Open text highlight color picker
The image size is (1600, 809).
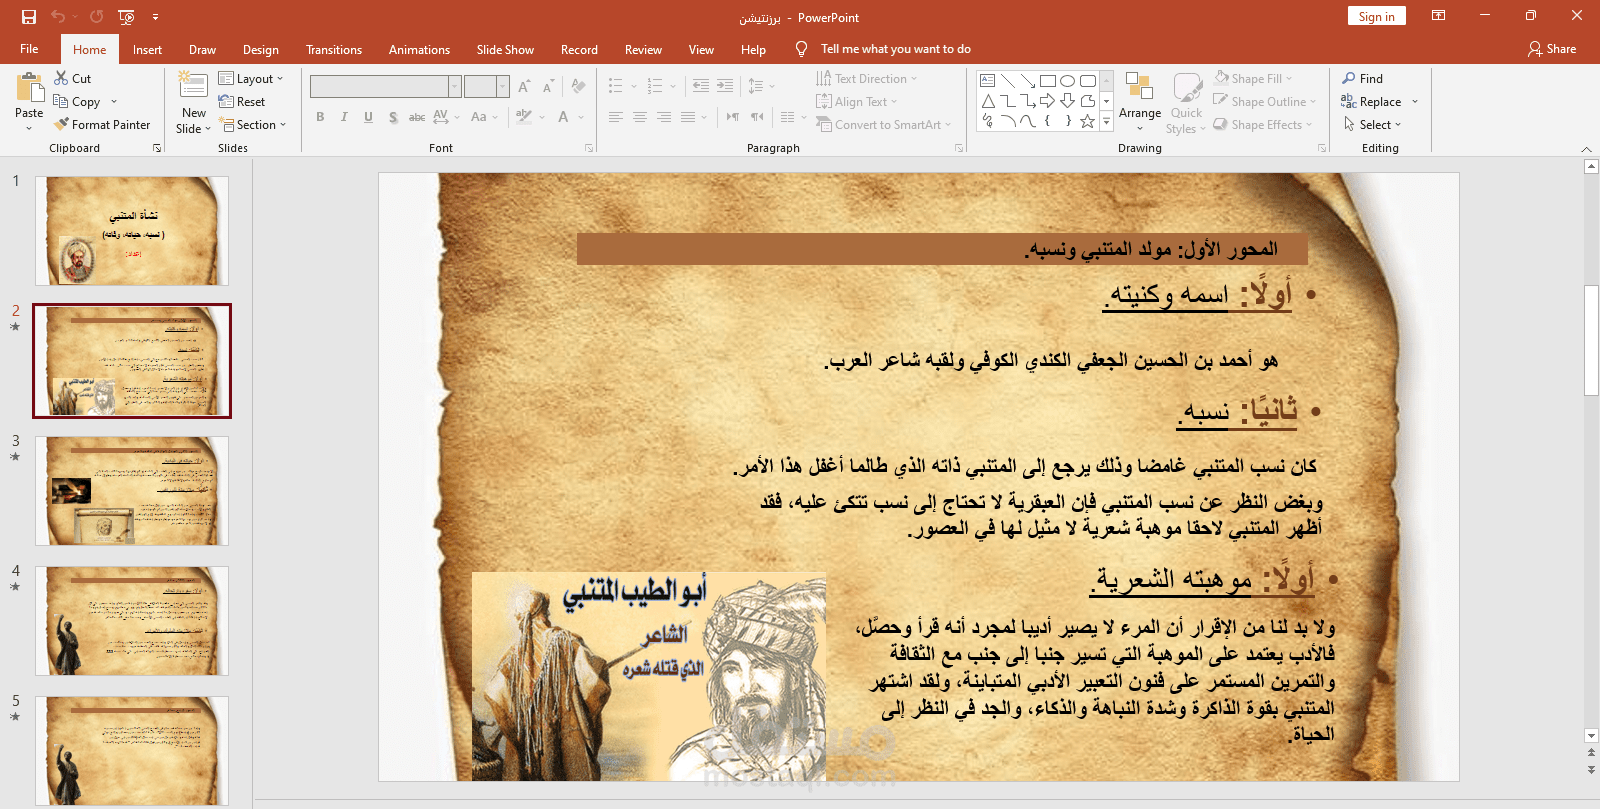tap(542, 117)
